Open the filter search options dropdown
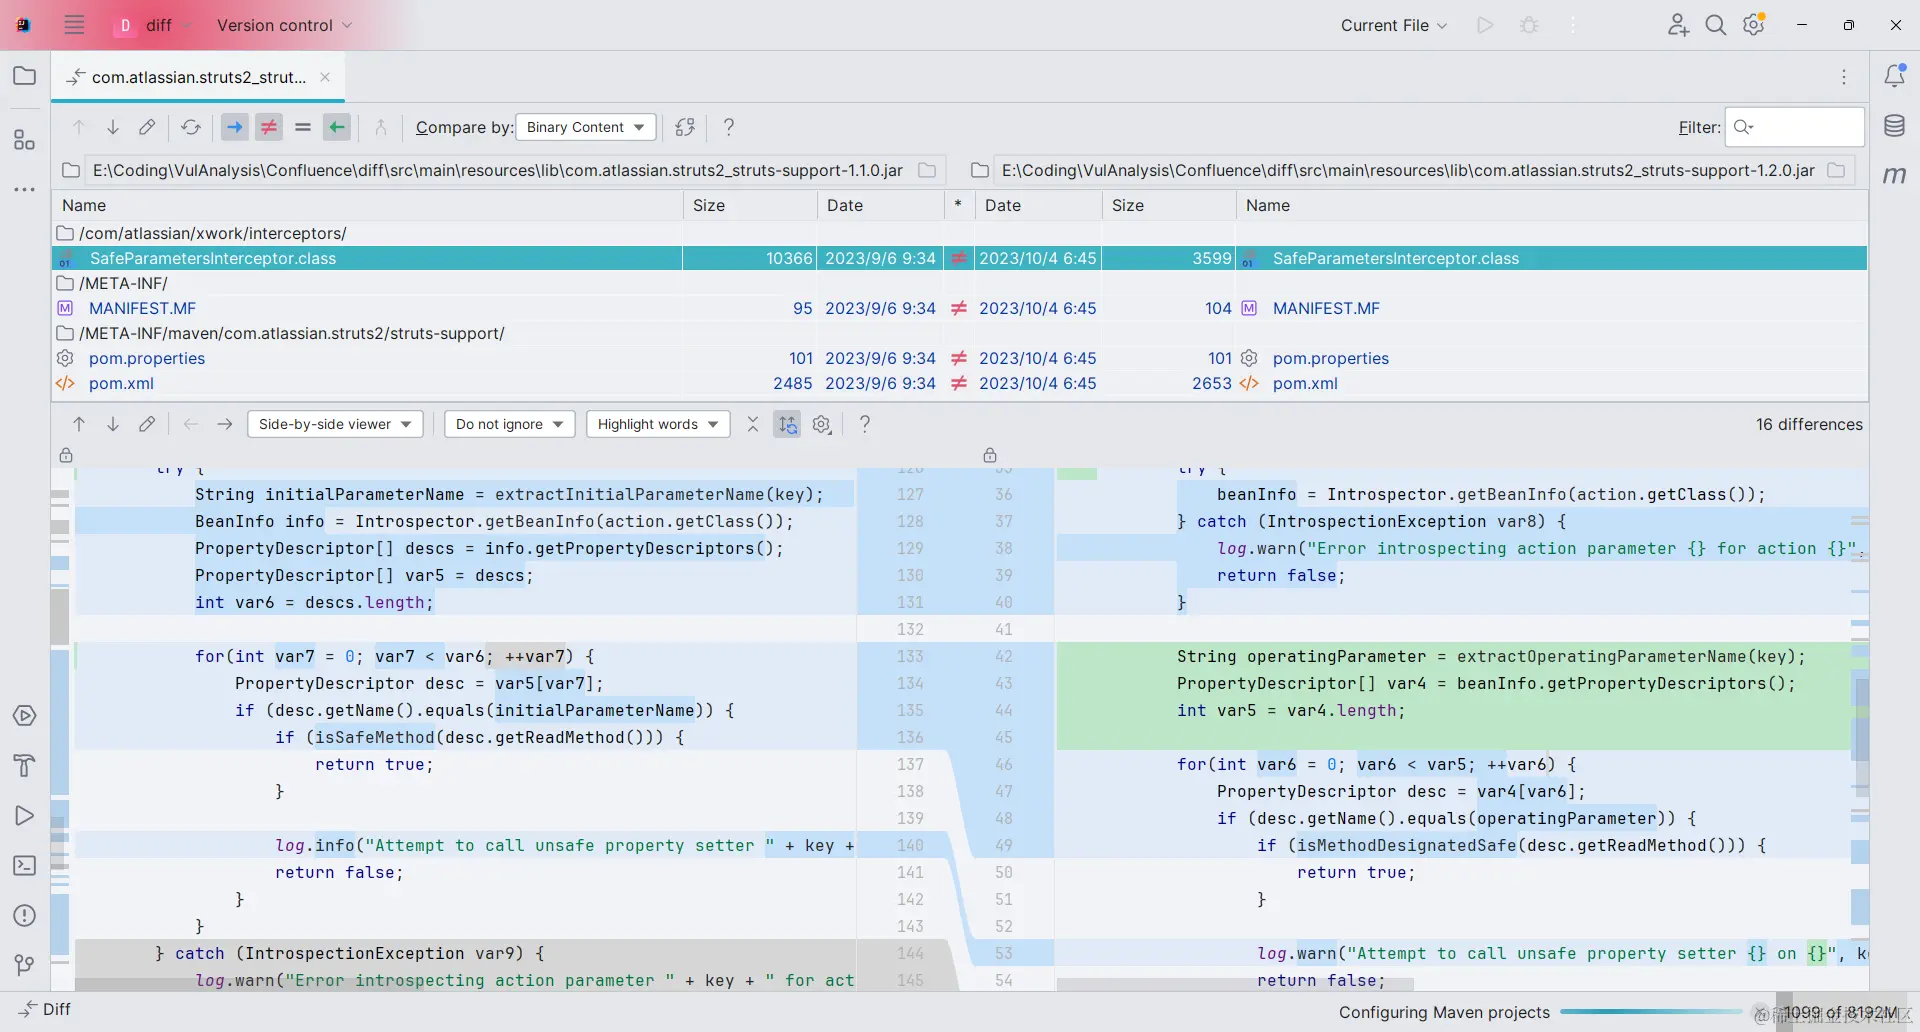The image size is (1920, 1032). (1744, 127)
